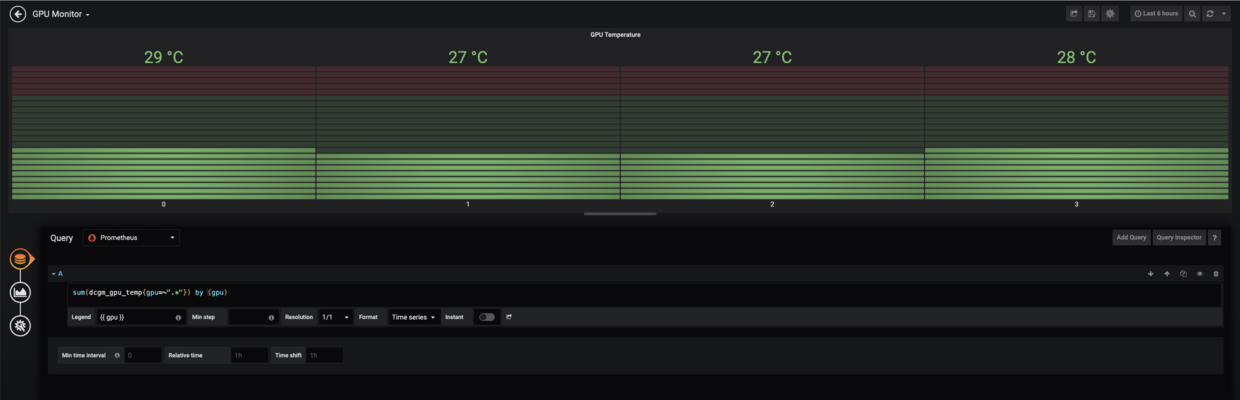Move query A up
Screen dimensions: 1240x400
[x=1167, y=273]
